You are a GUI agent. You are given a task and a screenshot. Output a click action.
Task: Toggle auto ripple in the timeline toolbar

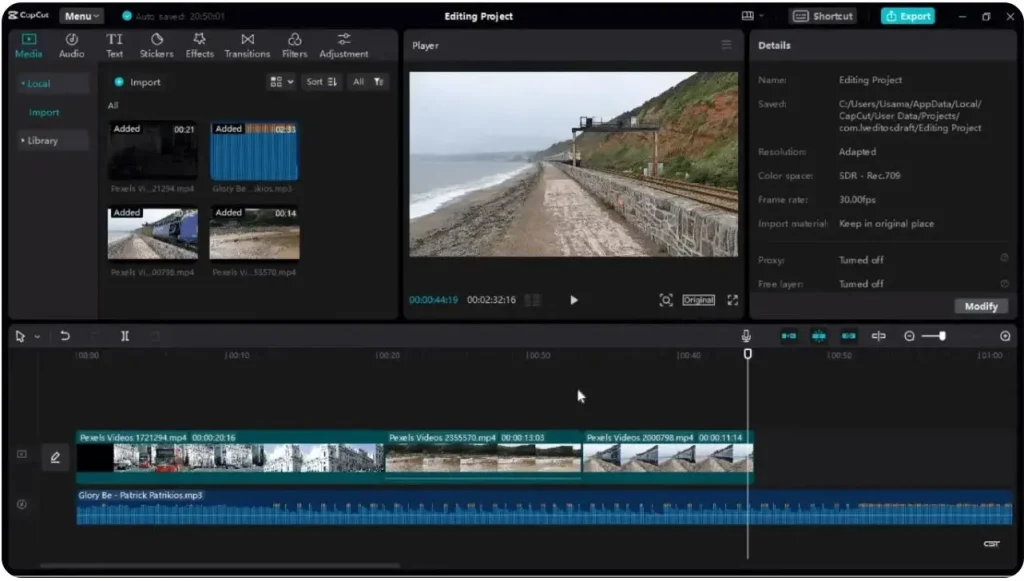pyautogui.click(x=787, y=336)
